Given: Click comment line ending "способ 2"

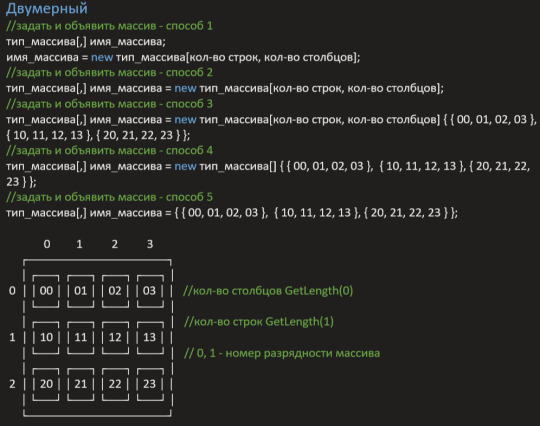Looking at the screenshot, I should pos(110,72).
